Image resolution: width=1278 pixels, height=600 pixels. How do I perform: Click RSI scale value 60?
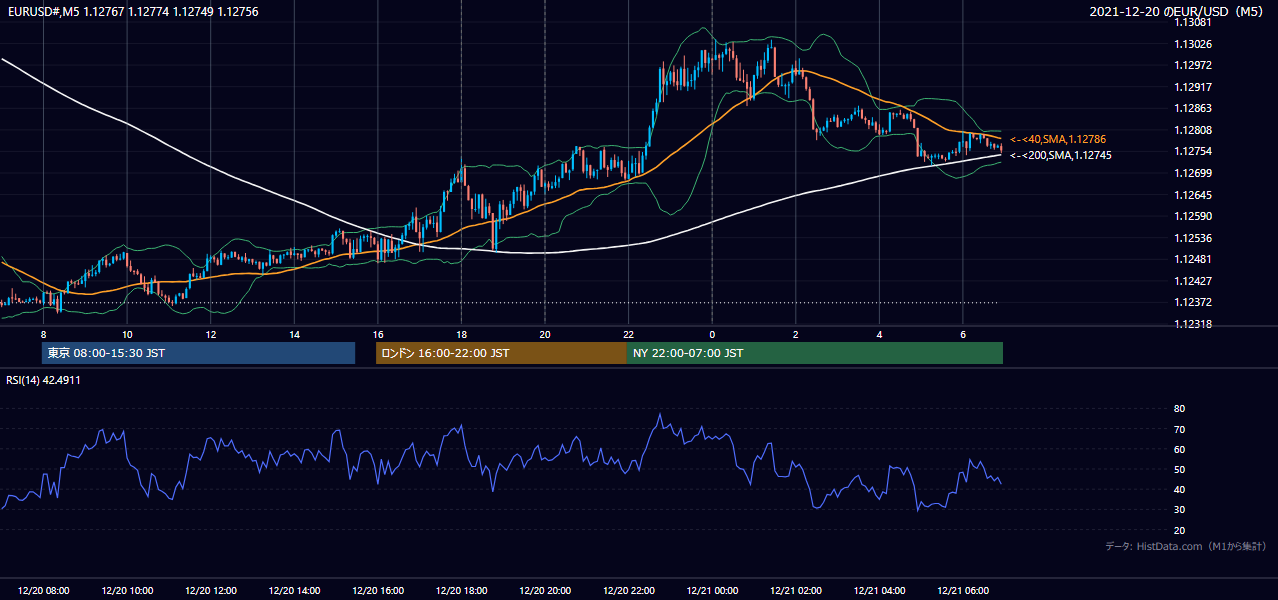click(x=1180, y=449)
